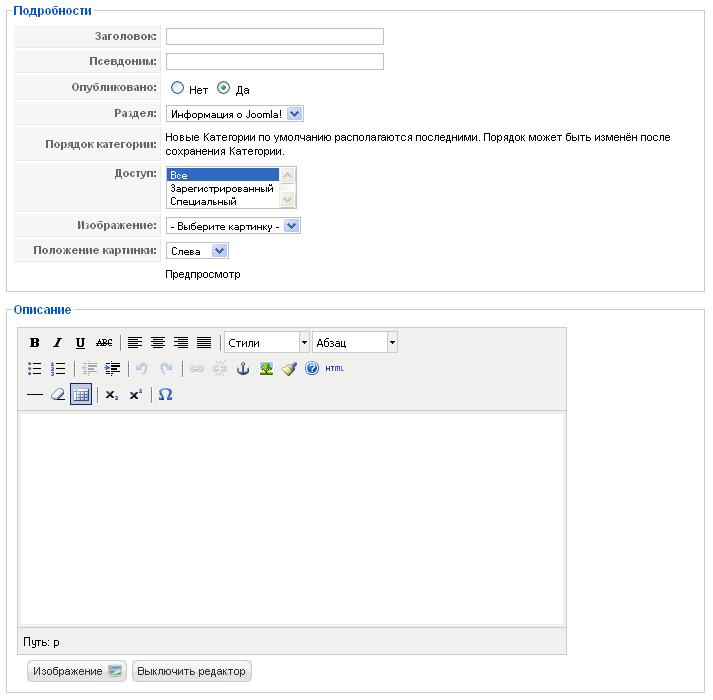Image resolution: width=713 pixels, height=700 pixels.
Task: Click the outdent icon
Action: tap(90, 368)
